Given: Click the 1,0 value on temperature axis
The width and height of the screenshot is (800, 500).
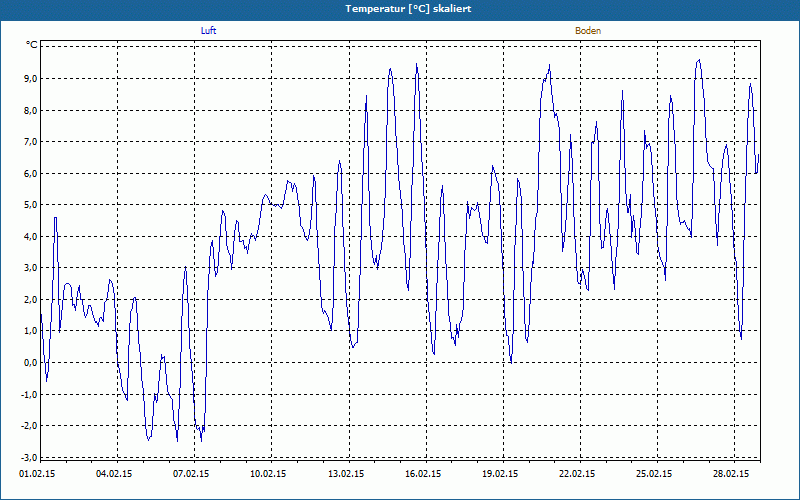Looking at the screenshot, I should click(31, 331).
